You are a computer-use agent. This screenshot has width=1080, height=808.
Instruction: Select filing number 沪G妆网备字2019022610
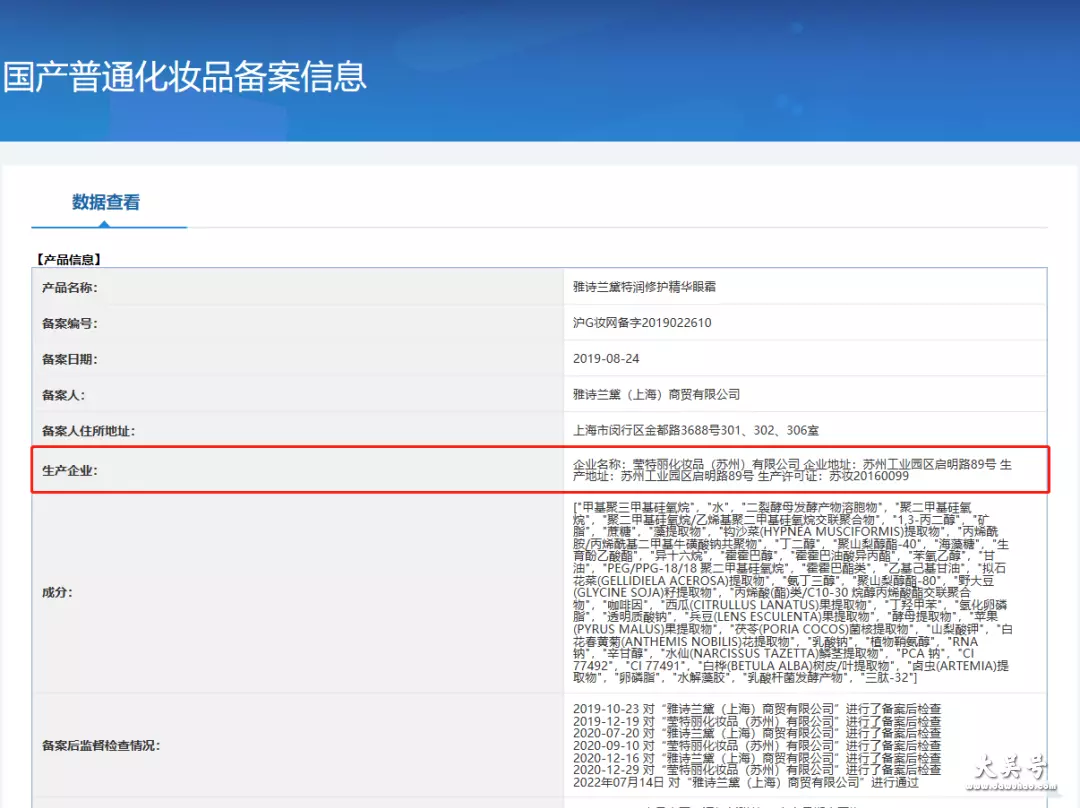click(642, 322)
